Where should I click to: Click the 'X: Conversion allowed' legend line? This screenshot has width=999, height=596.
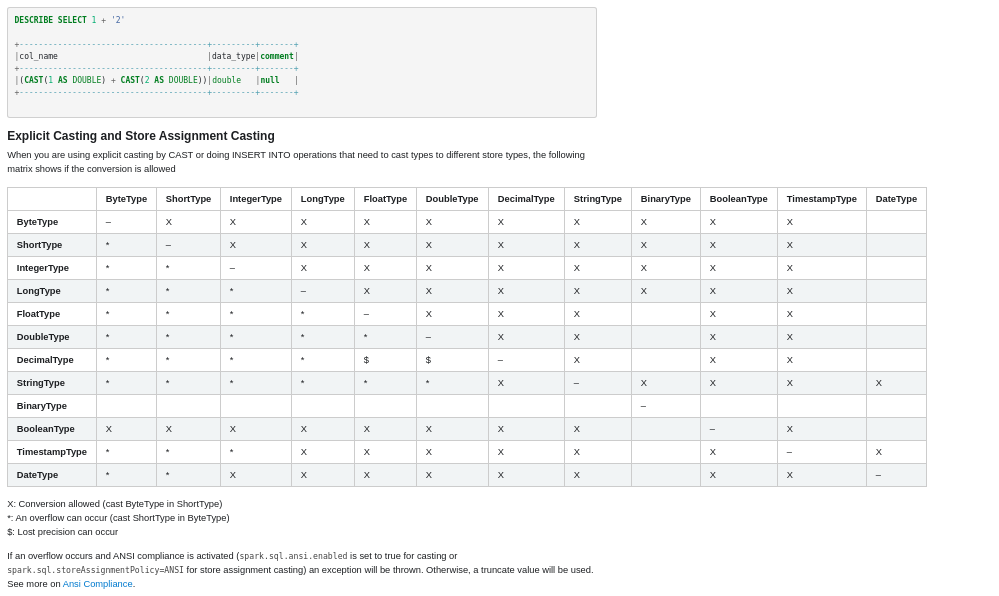click(x=115, y=504)
